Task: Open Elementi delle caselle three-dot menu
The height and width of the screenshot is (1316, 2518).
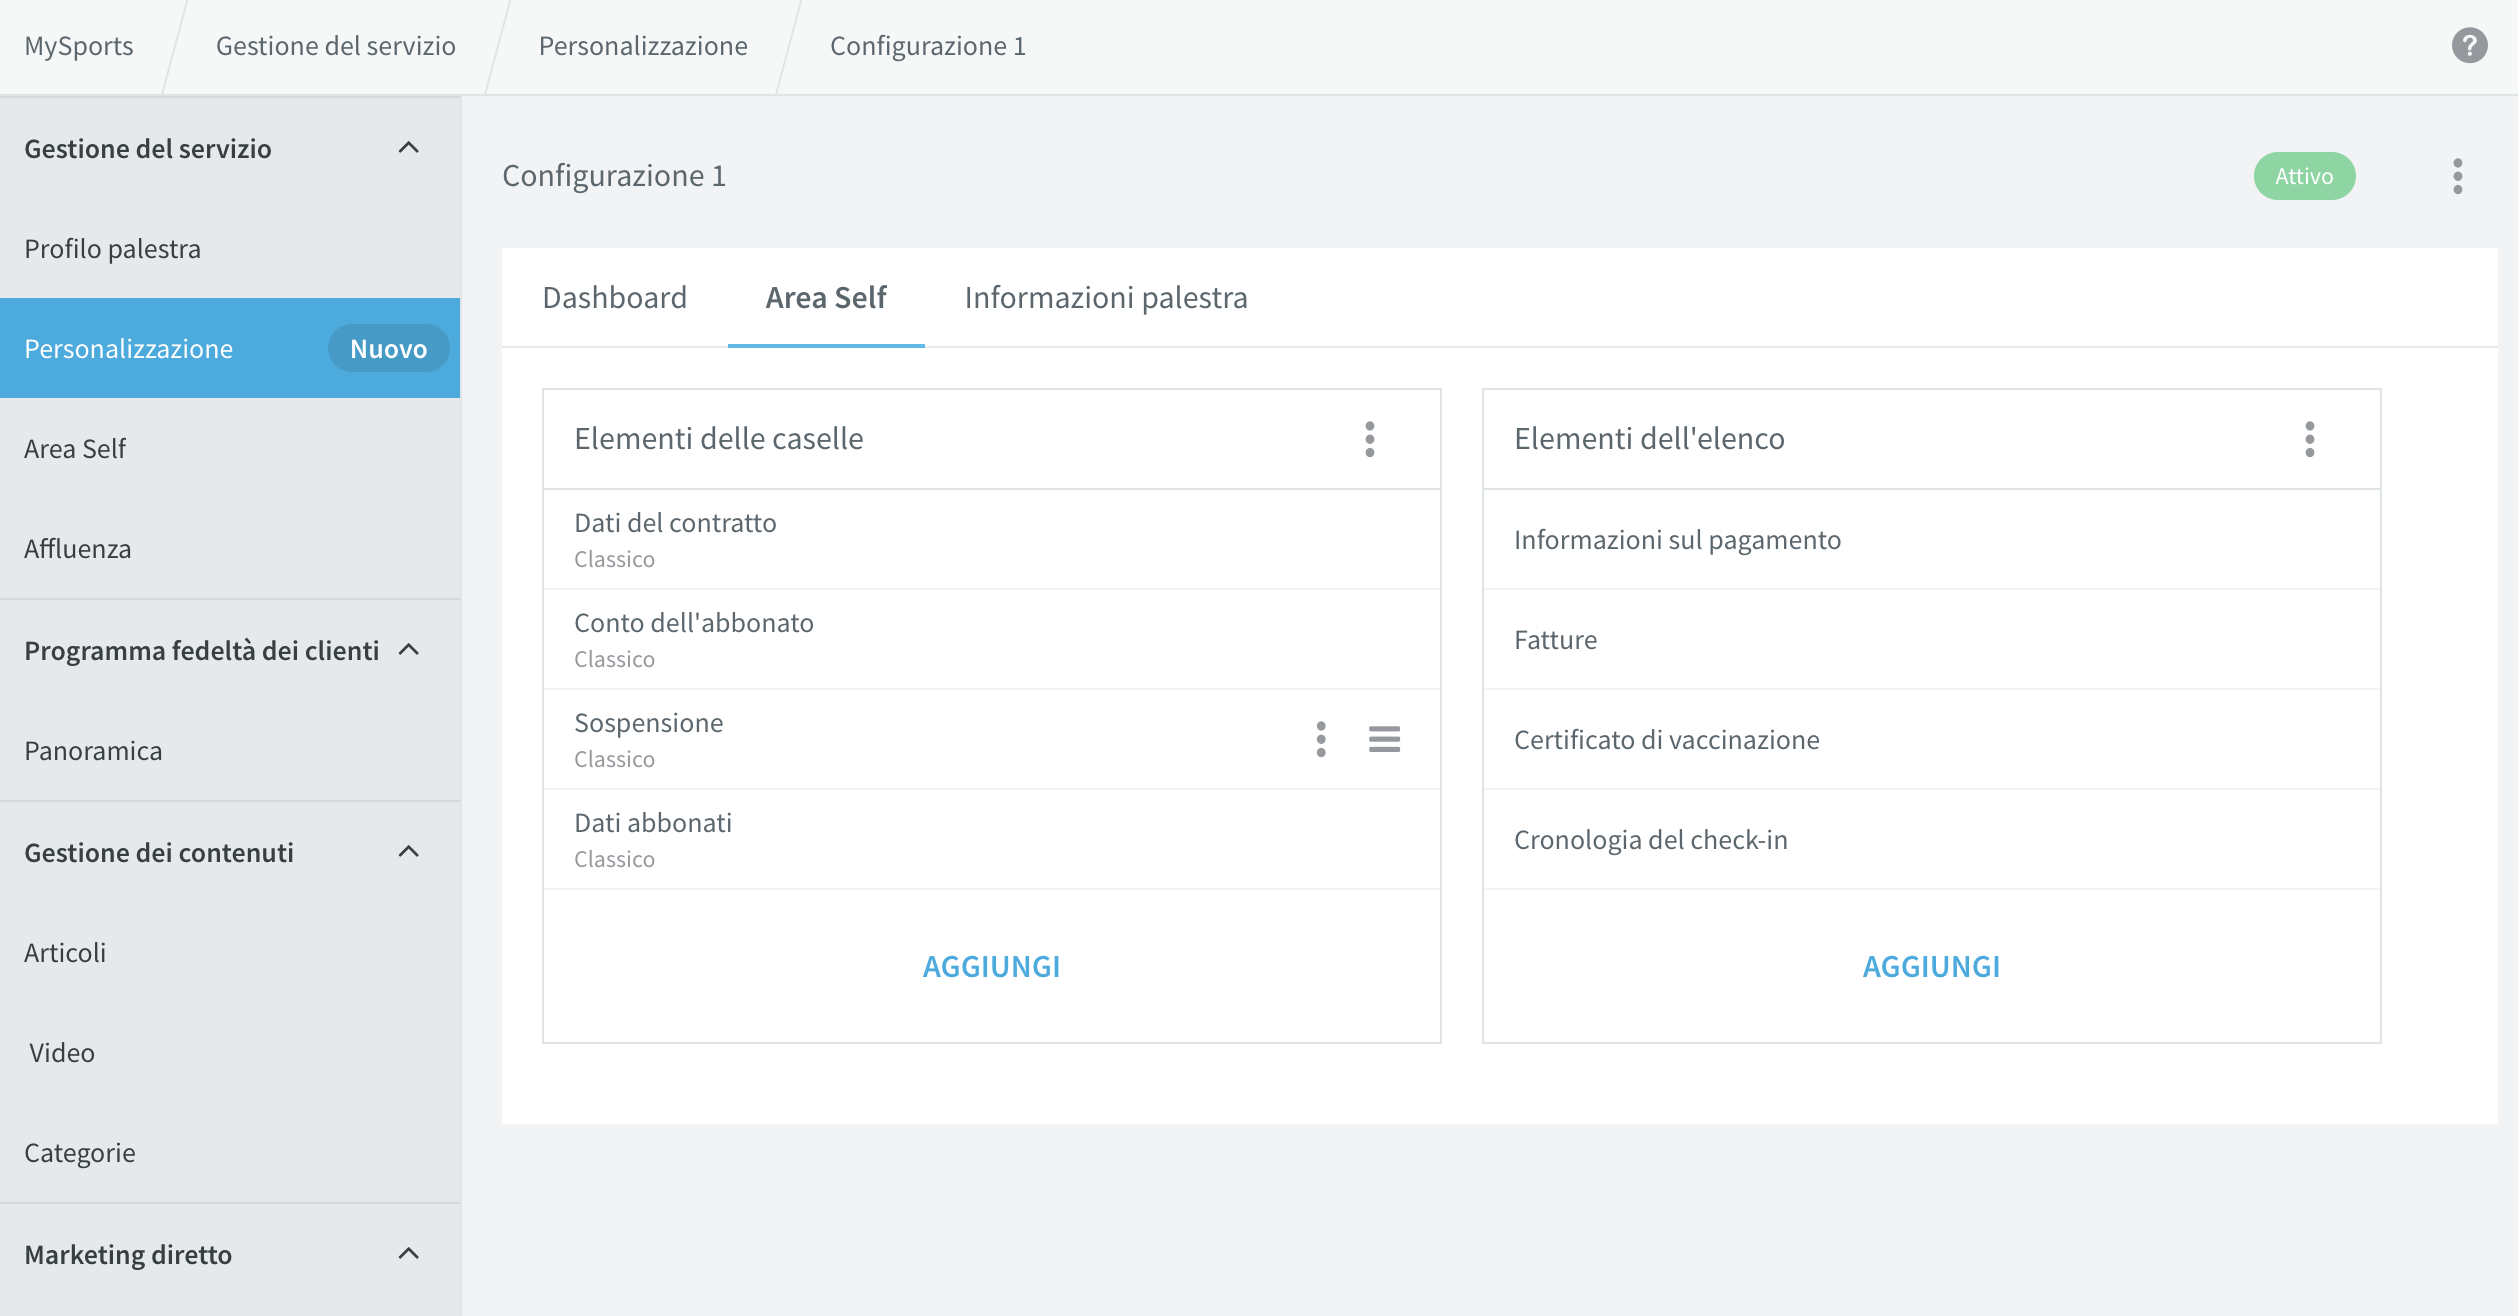Action: (1370, 439)
